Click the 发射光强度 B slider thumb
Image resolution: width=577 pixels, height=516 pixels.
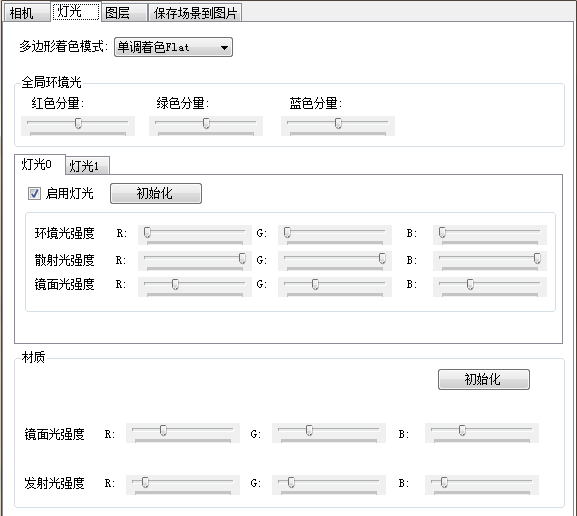pos(444,482)
